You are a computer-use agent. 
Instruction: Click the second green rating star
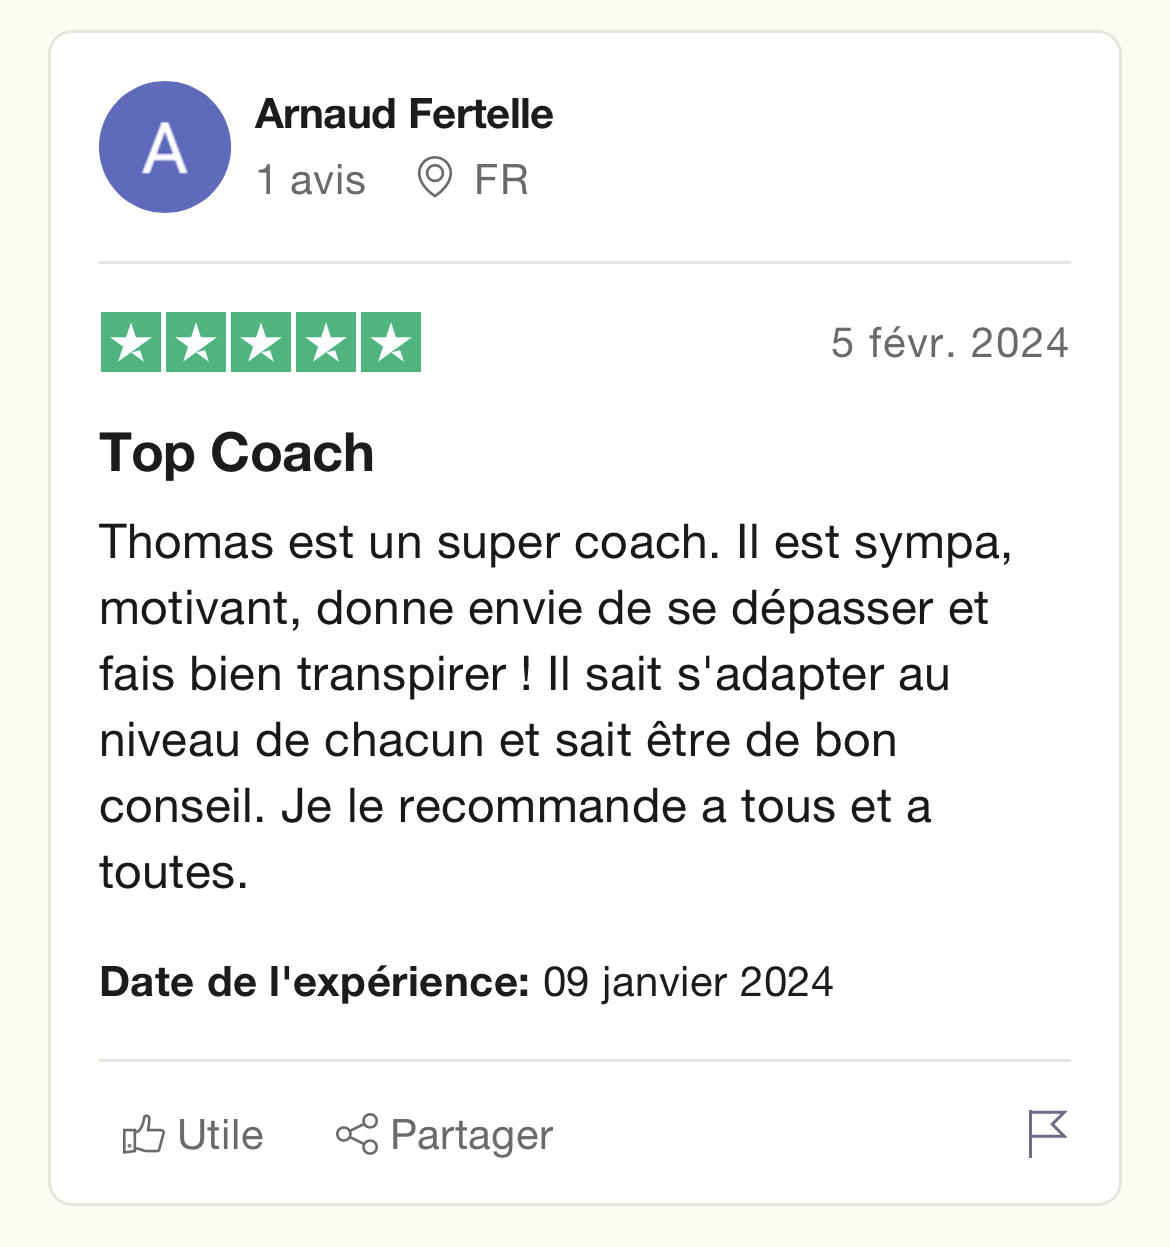196,342
